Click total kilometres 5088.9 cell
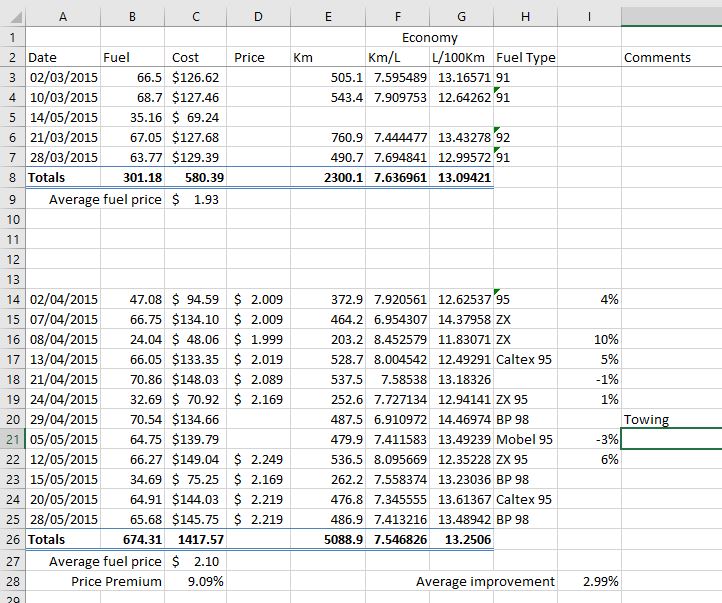This screenshot has width=722, height=603. (328, 539)
